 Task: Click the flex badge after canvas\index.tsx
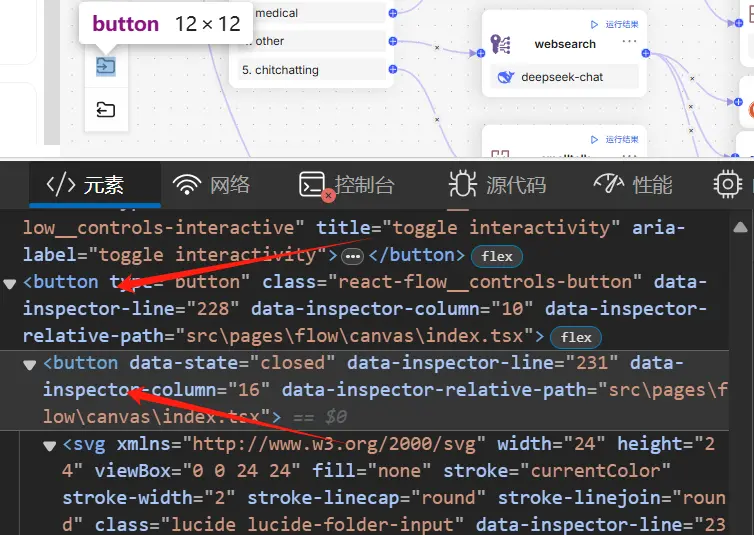coord(576,337)
